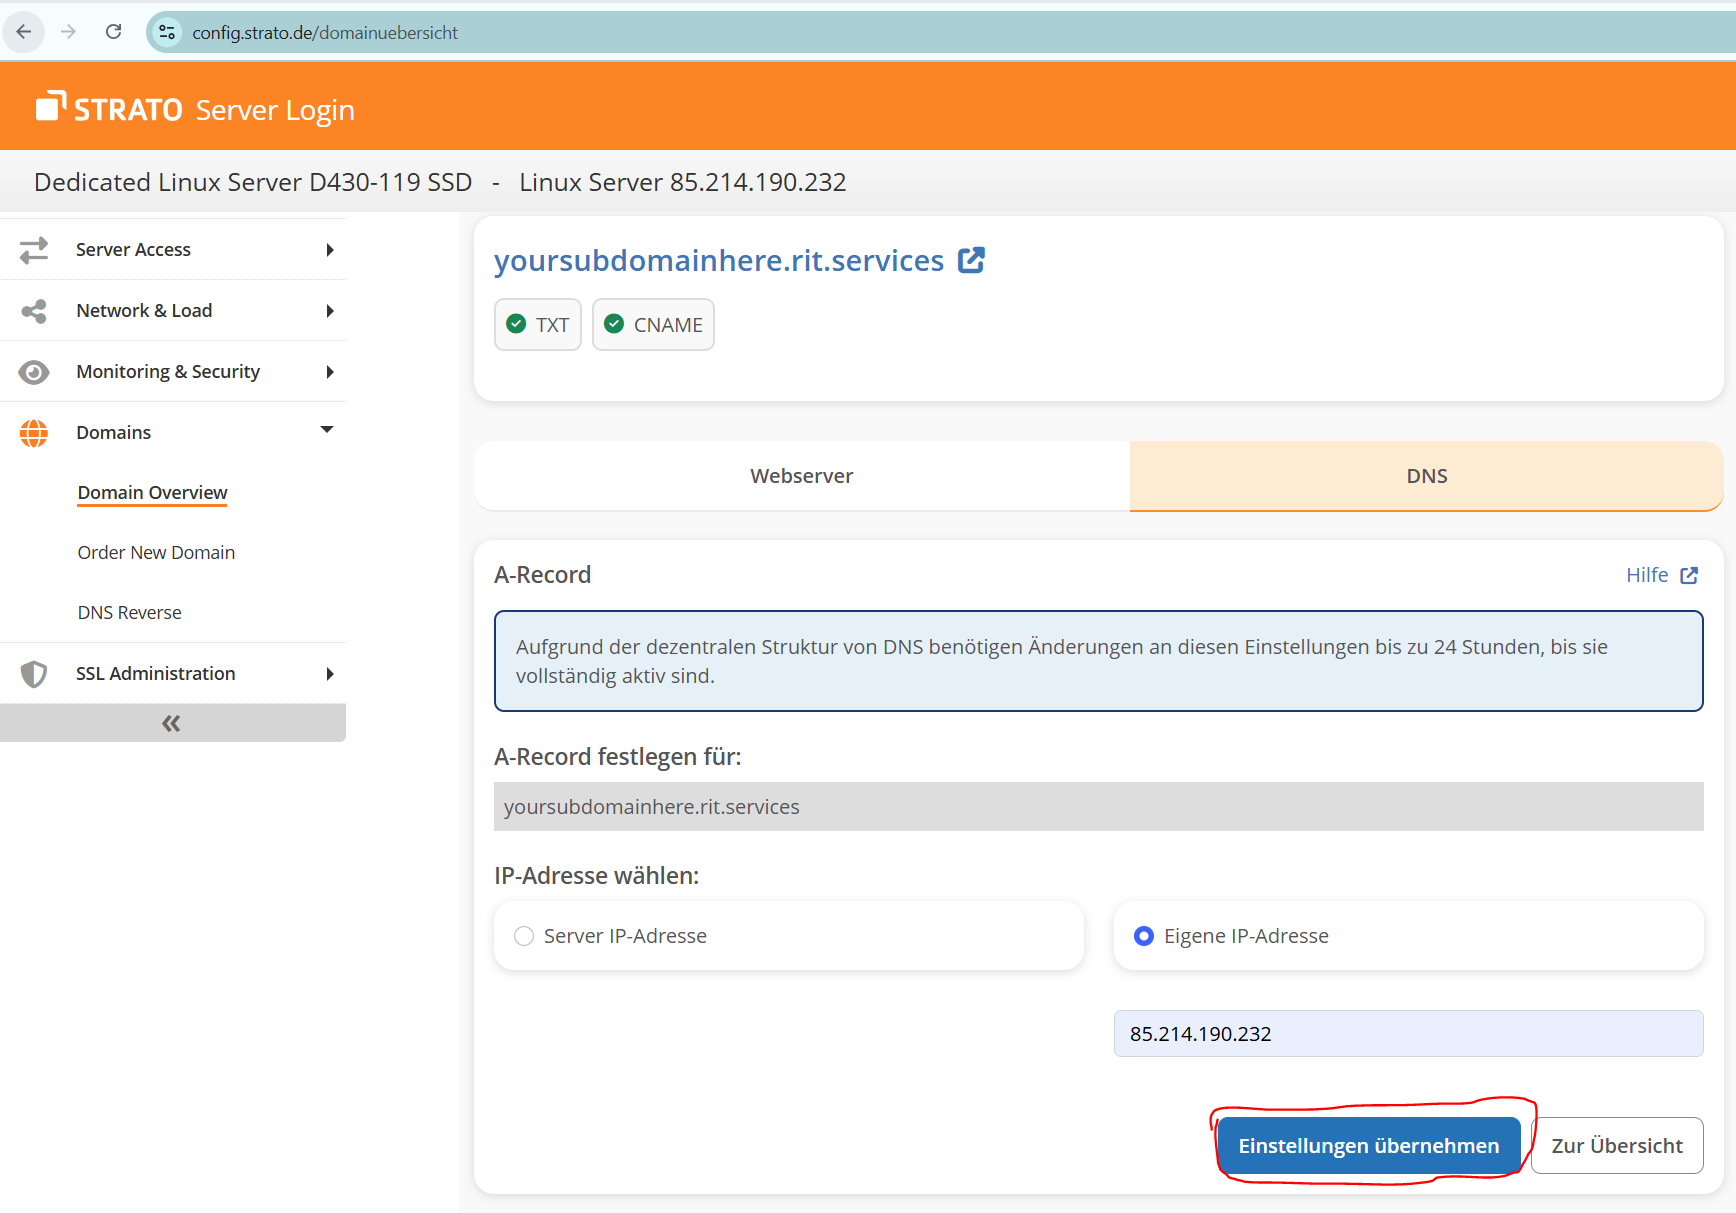Select Eigene IP-Adresse radio button
This screenshot has height=1213, width=1736.
click(x=1144, y=936)
